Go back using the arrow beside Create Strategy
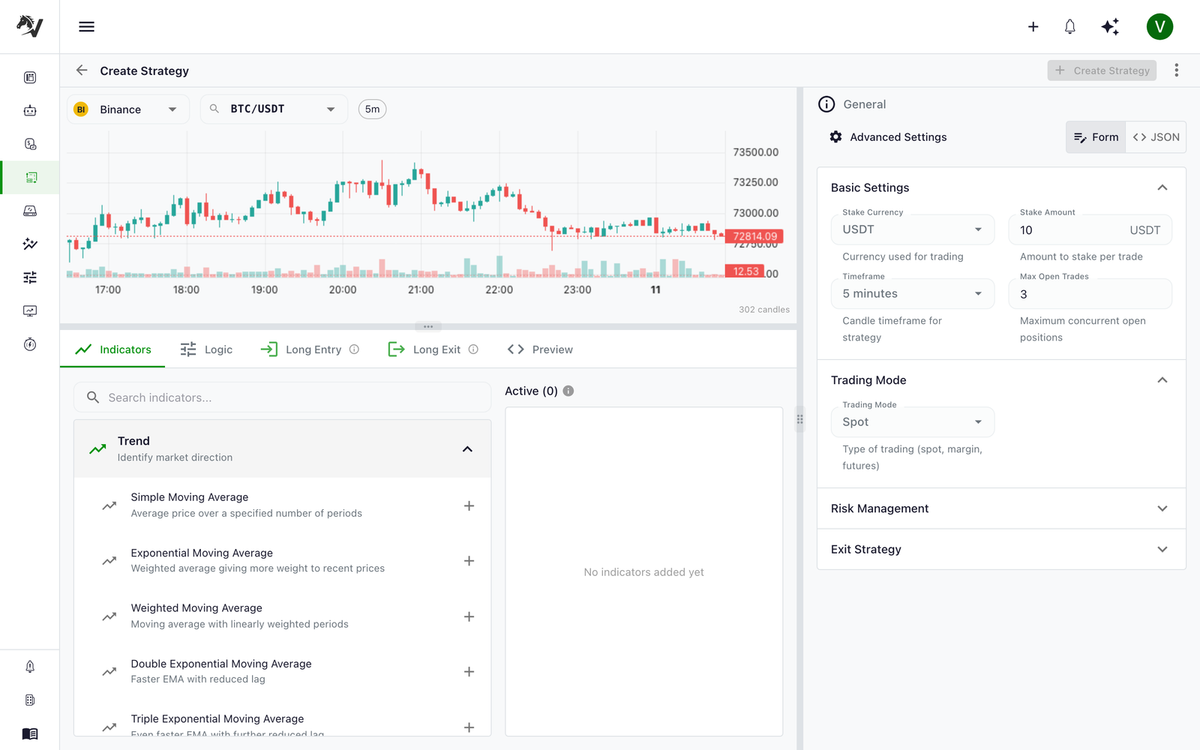The width and height of the screenshot is (1200, 750). pyautogui.click(x=82, y=71)
